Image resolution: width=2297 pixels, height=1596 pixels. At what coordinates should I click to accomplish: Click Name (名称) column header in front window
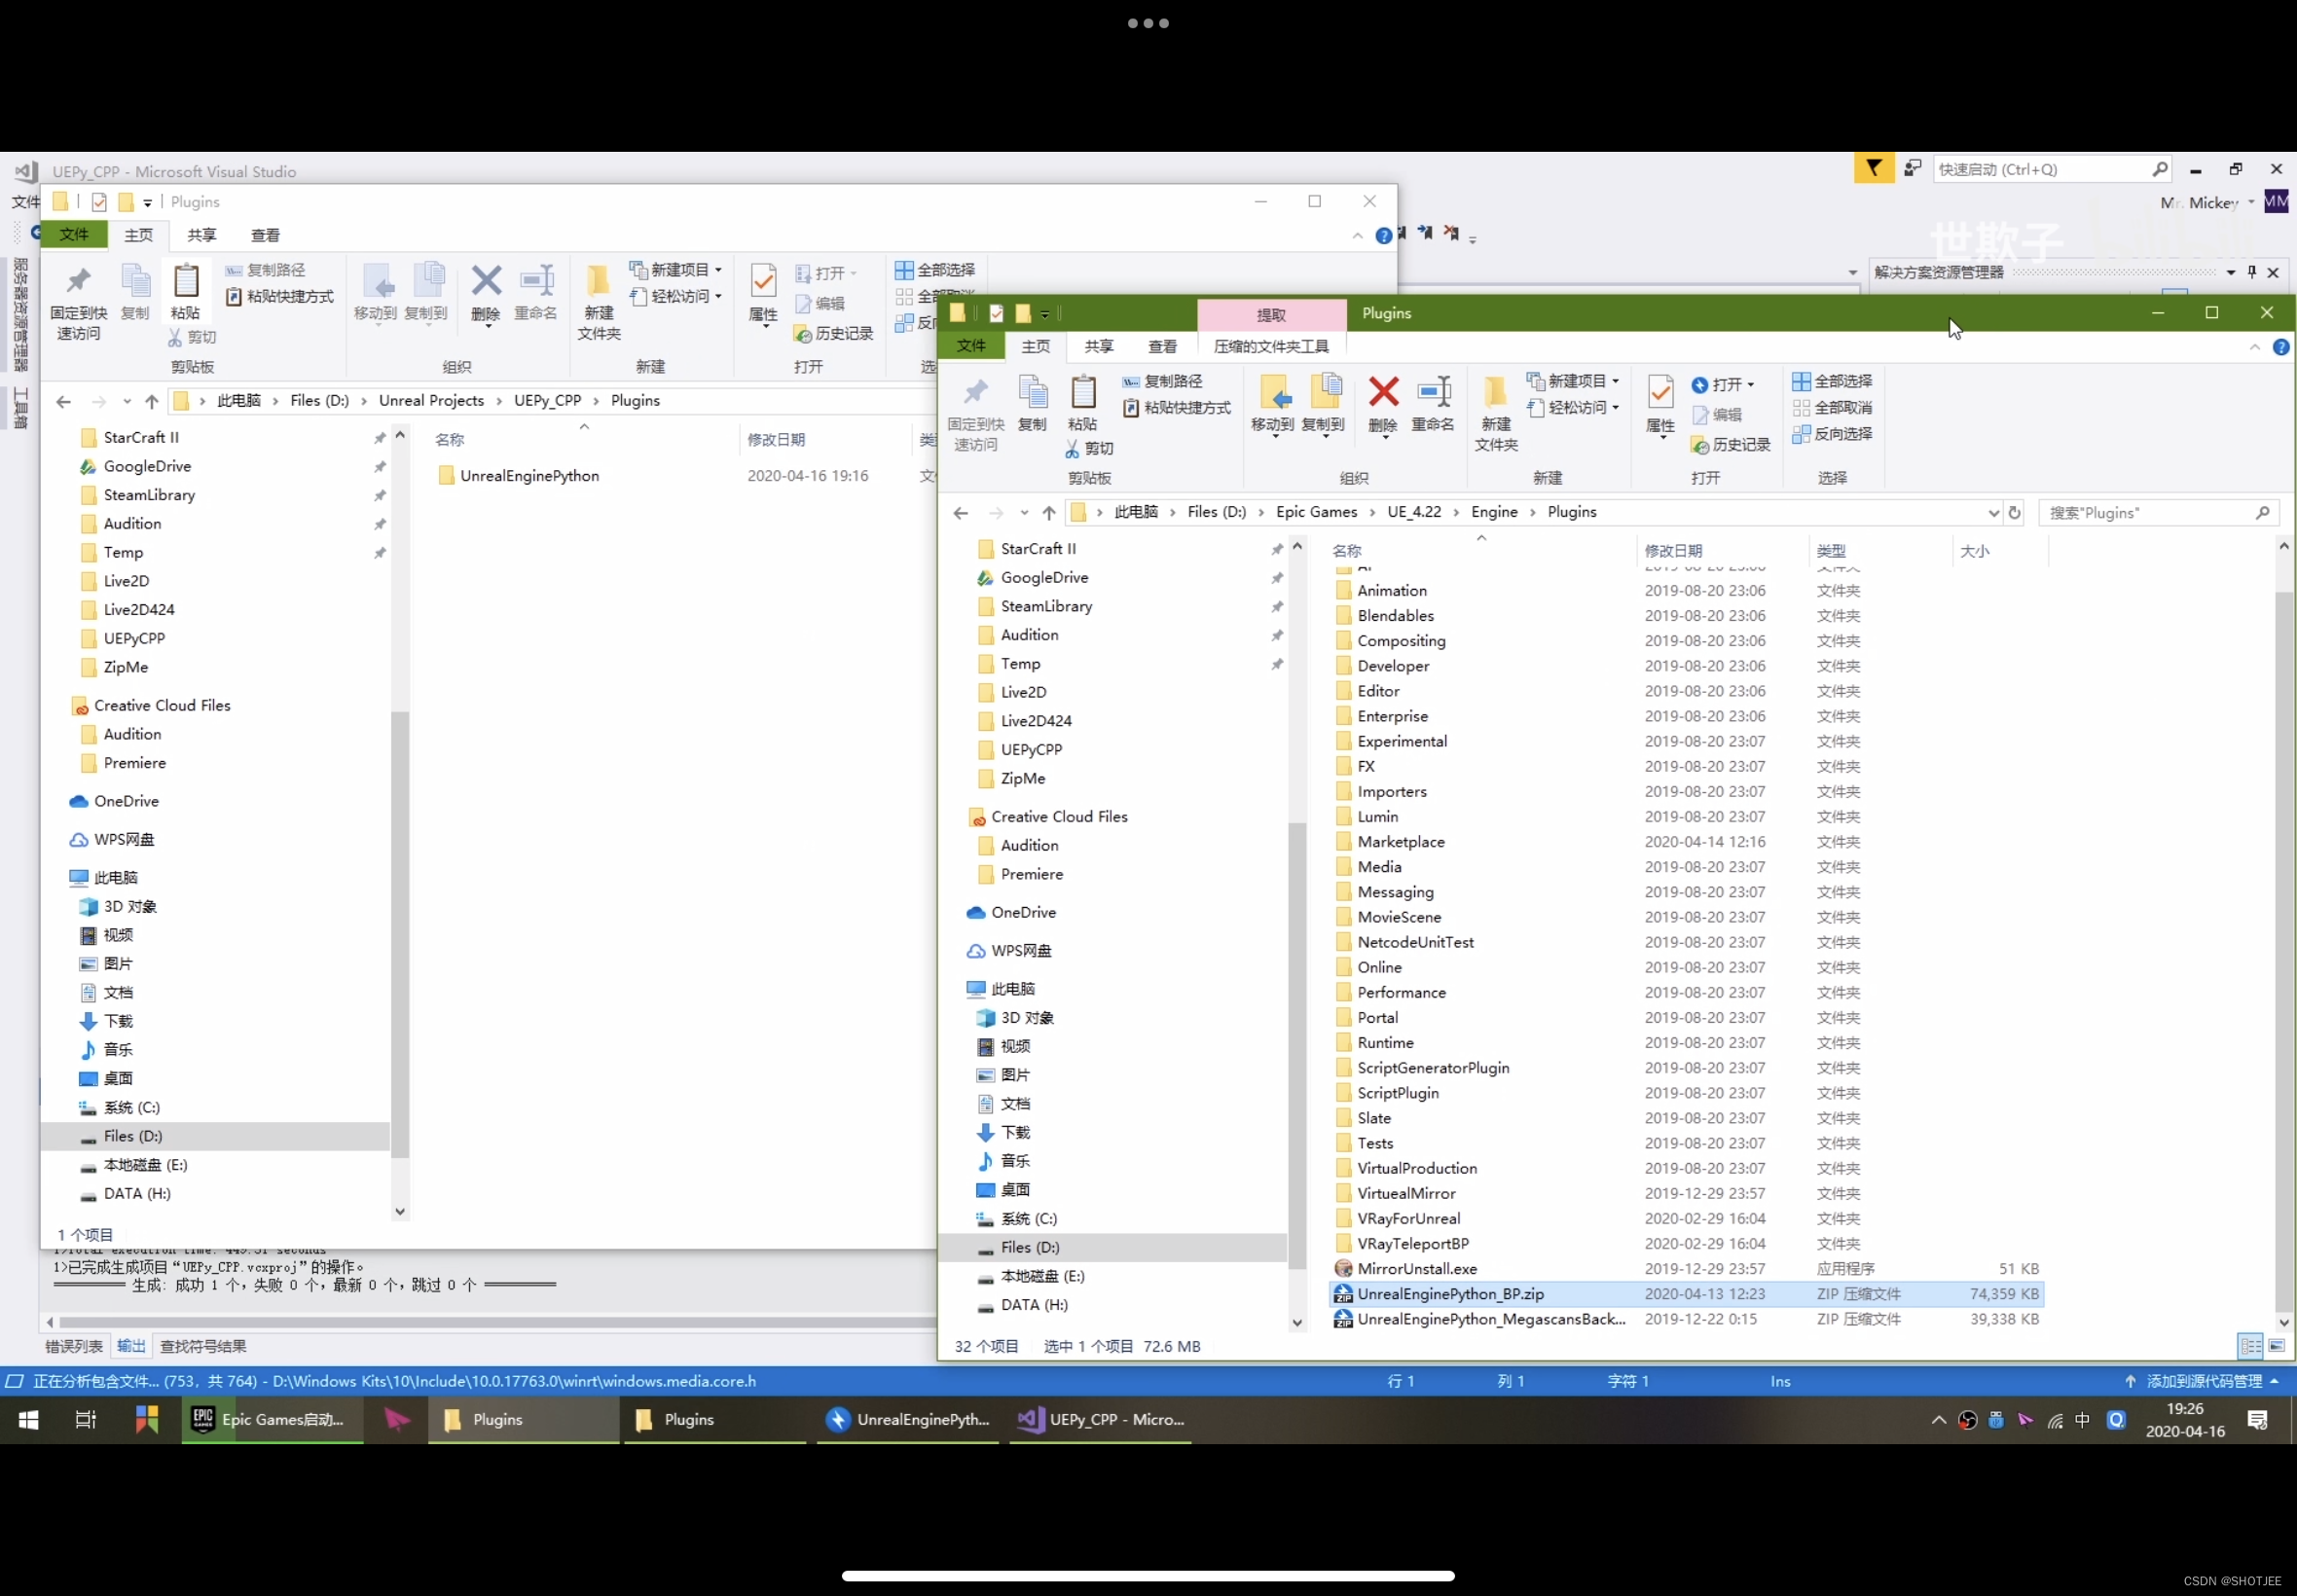point(1347,551)
